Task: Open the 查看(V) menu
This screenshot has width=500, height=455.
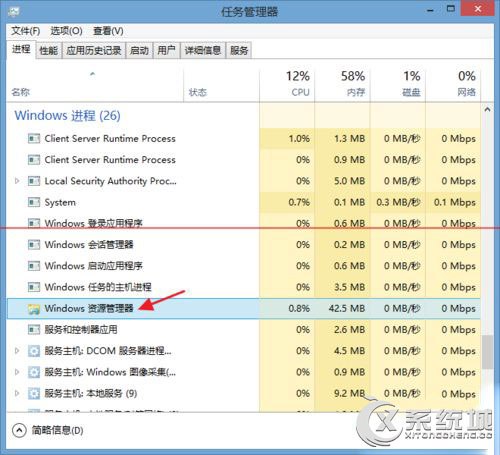Action: point(108,31)
